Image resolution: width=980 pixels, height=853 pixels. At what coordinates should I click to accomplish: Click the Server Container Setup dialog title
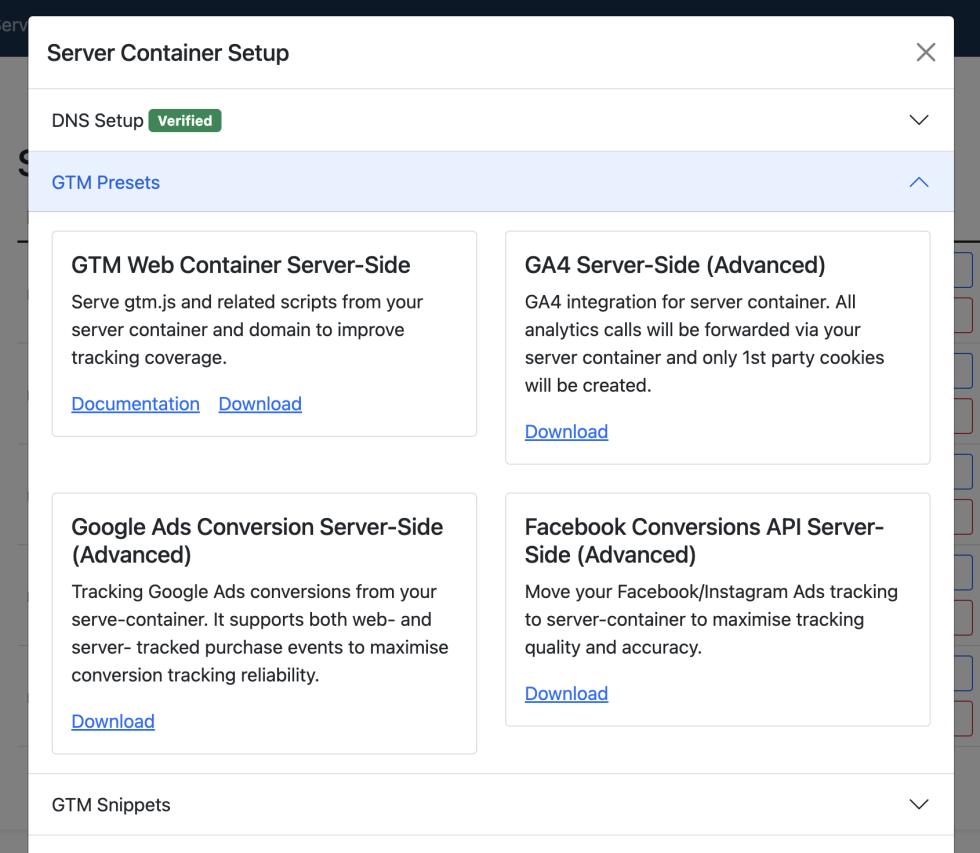[168, 53]
